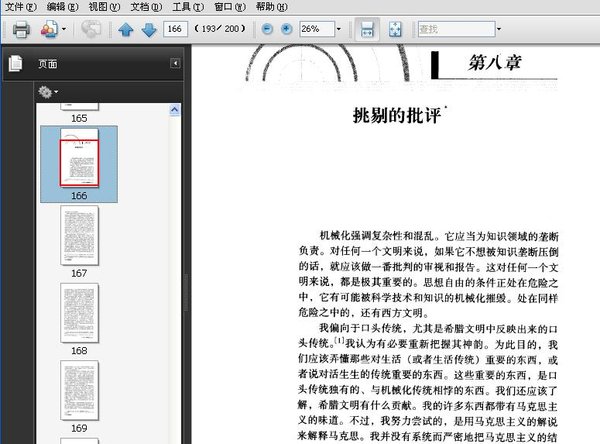Open the 文档(D) menu
Image resolution: width=600 pixels, height=444 pixels.
coord(146,7)
